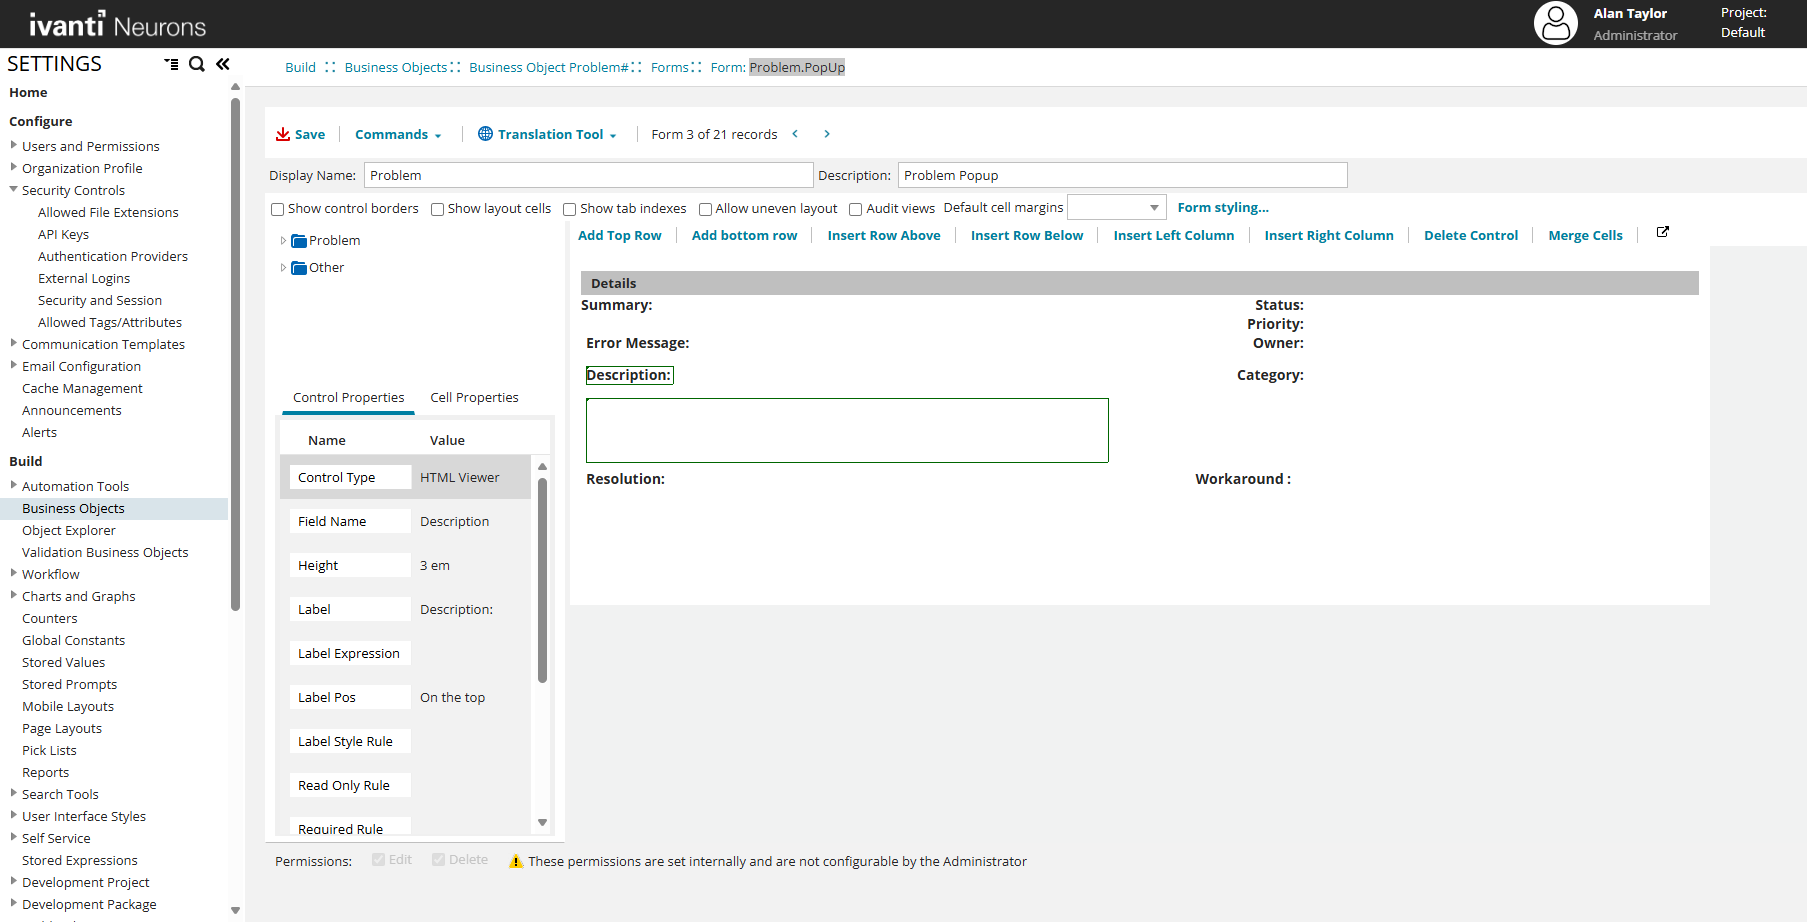The image size is (1807, 922).
Task: Click the user profile avatar icon
Action: (x=1555, y=23)
